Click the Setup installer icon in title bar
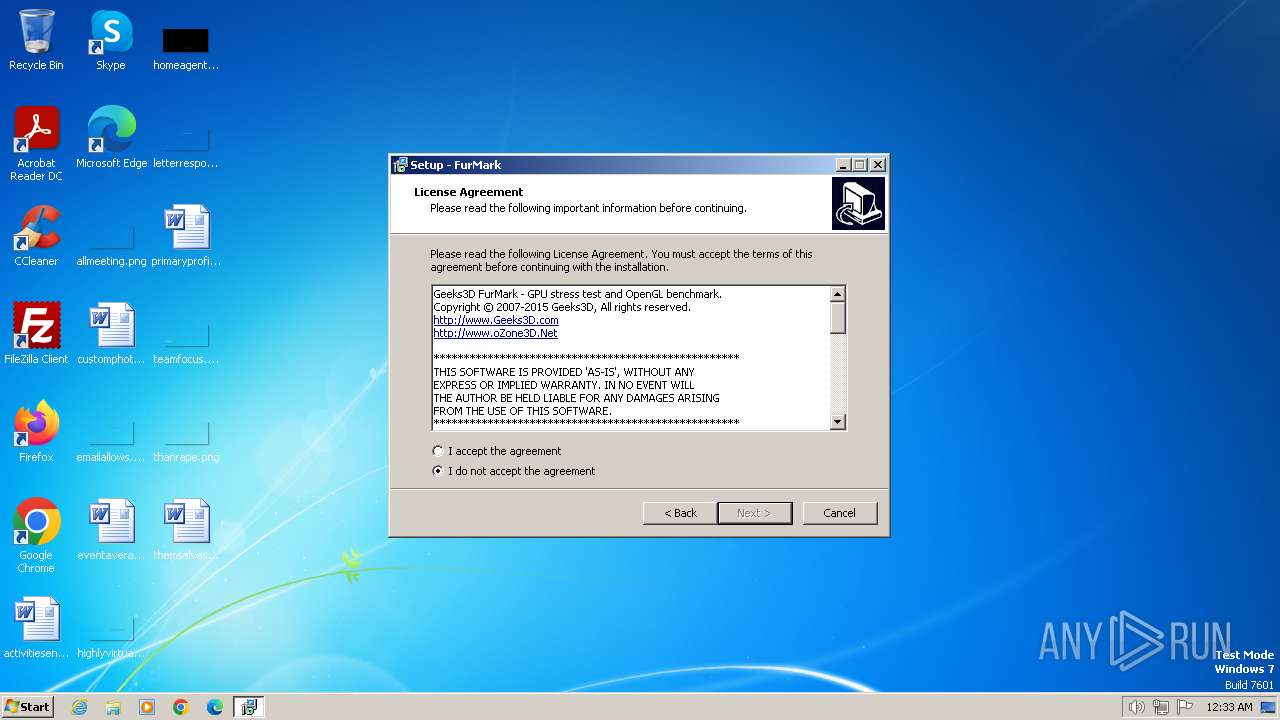This screenshot has width=1280, height=720. click(x=400, y=165)
